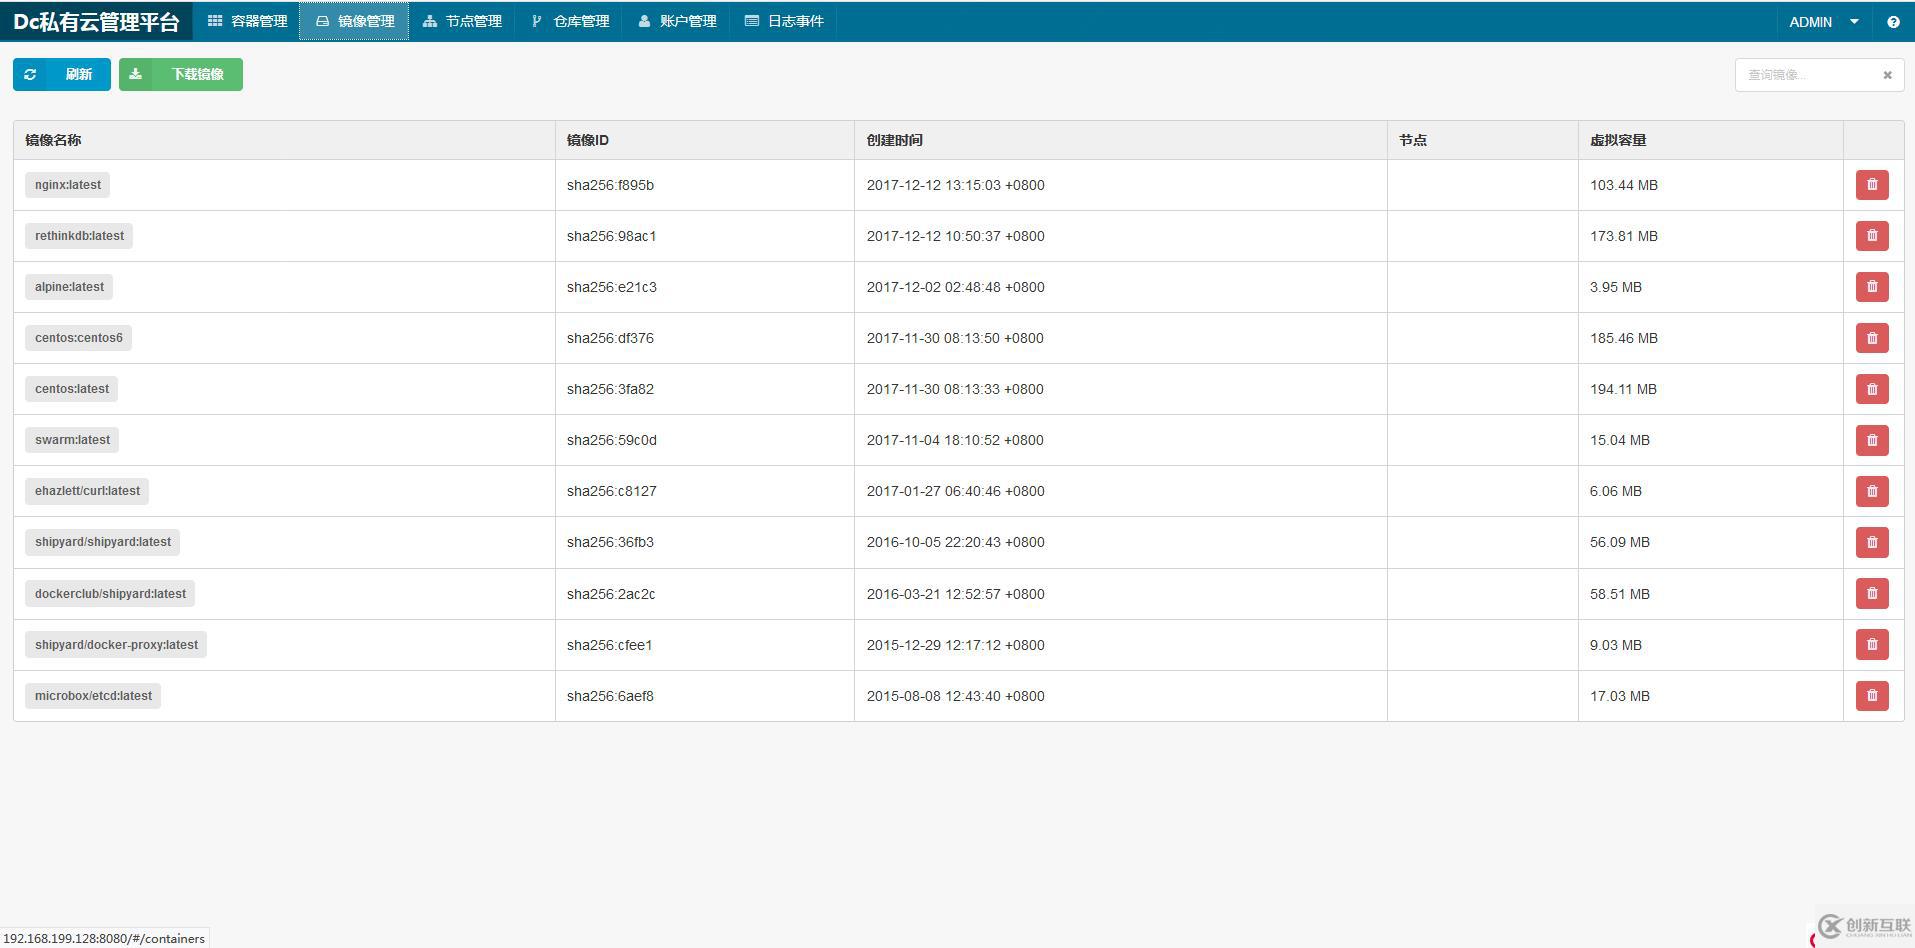Click the 刷新 refresh button
1915x948 pixels.
click(x=62, y=75)
